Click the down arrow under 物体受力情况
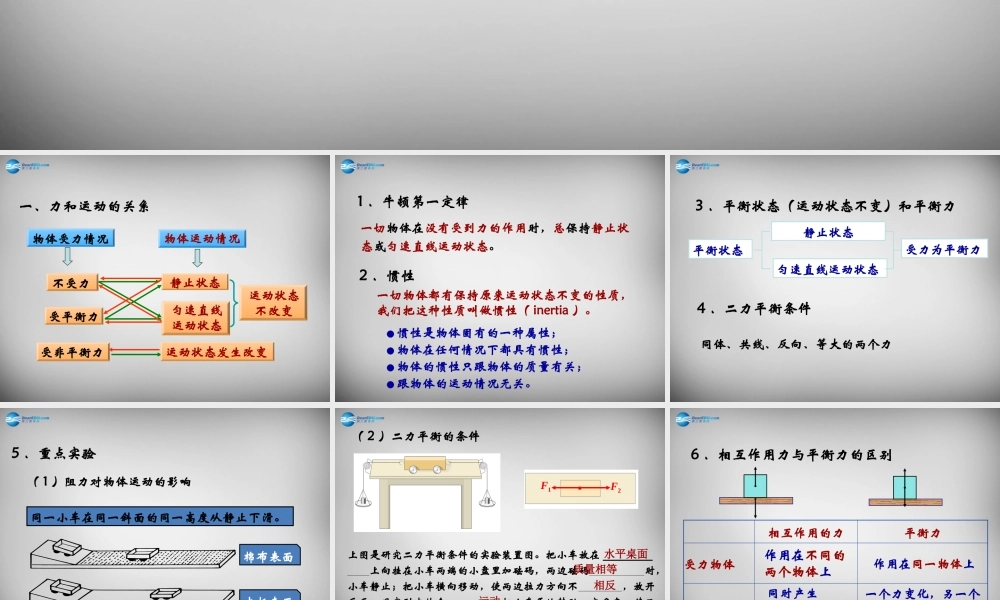Screen dimensions: 1000x600 pyautogui.click(x=67, y=257)
